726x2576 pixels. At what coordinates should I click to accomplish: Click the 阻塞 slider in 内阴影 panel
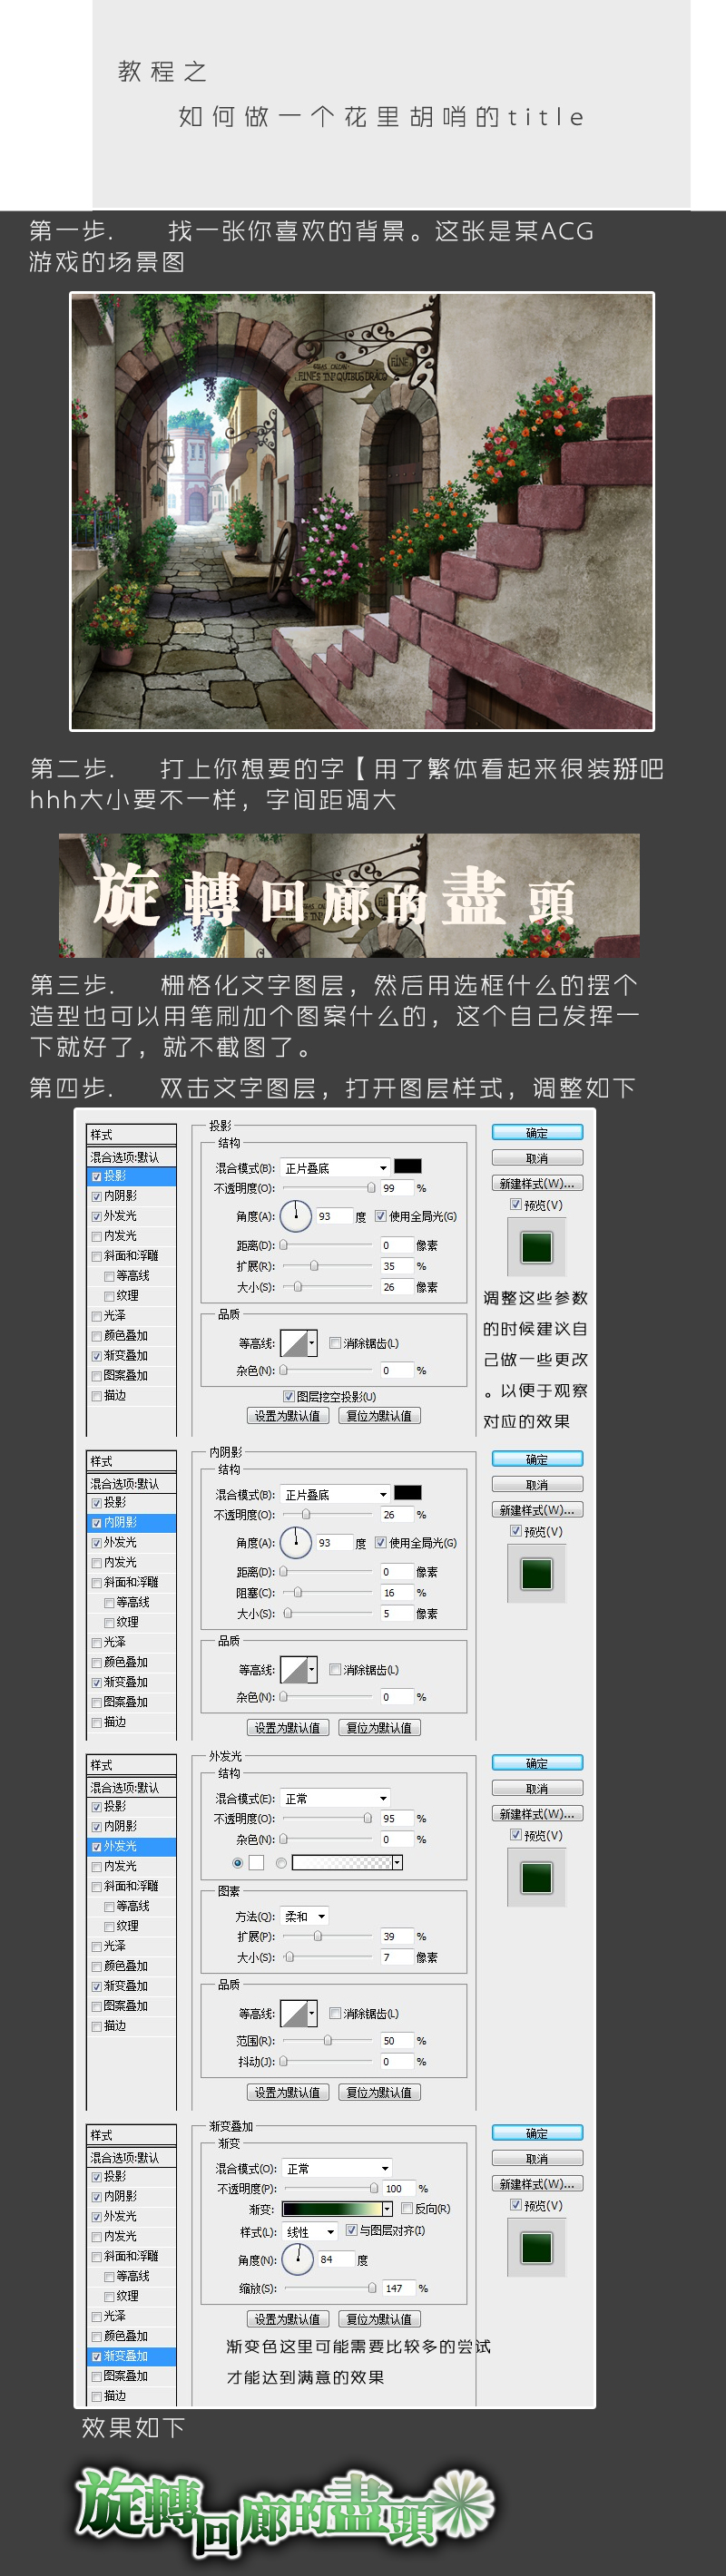point(328,1592)
